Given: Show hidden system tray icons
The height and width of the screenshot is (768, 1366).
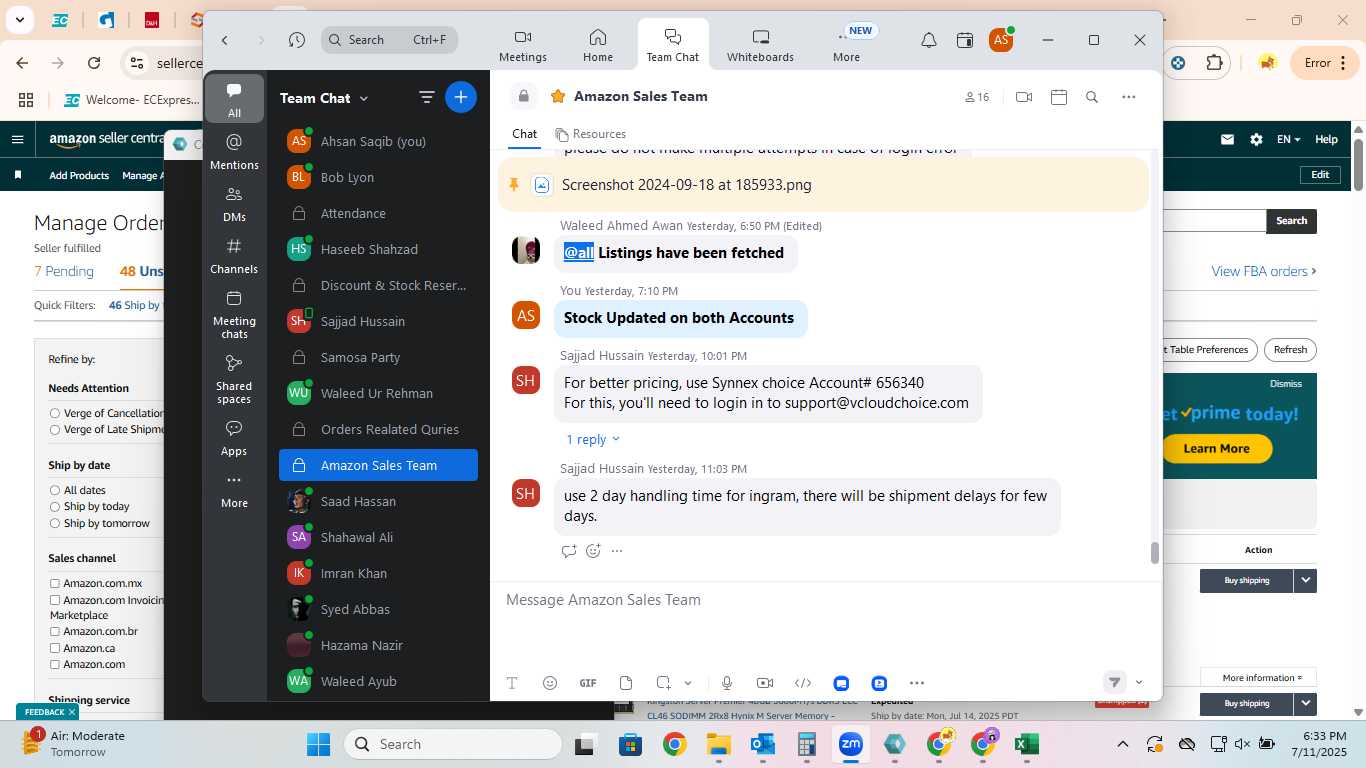Looking at the screenshot, I should coord(1123,744).
